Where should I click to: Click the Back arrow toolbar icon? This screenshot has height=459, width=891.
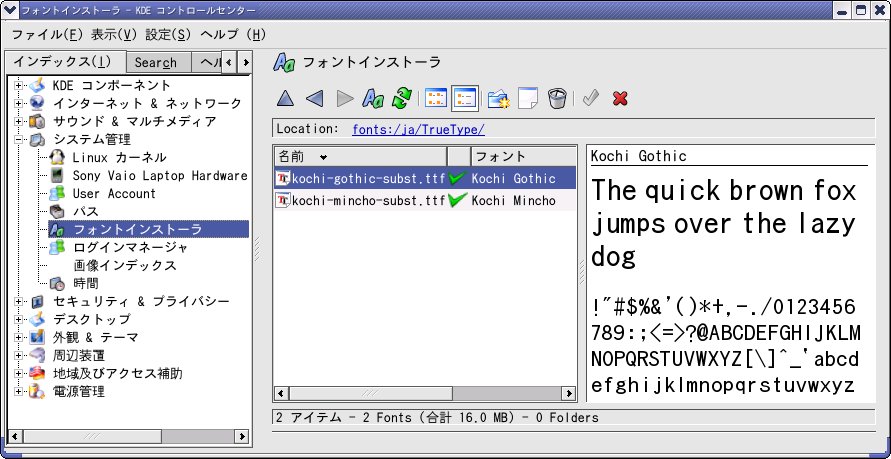click(314, 99)
